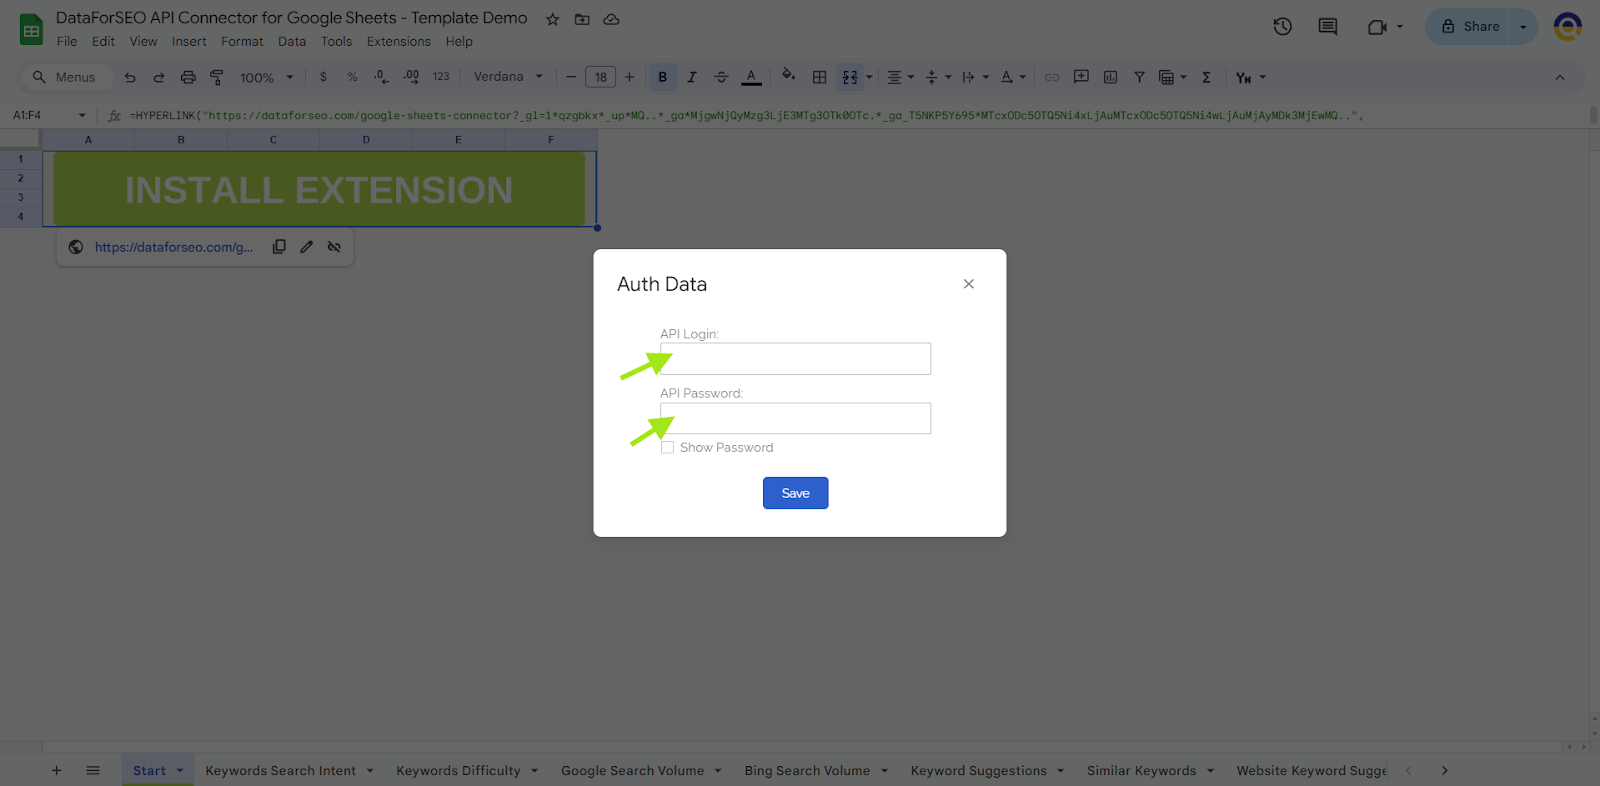
Task: Create a filter icon
Action: [x=1139, y=77]
